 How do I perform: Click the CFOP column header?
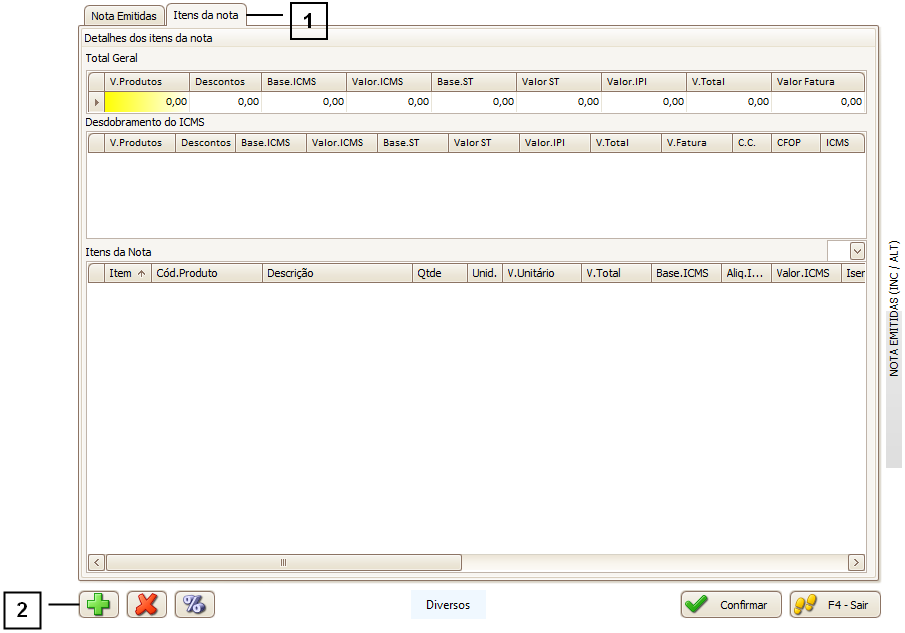tap(796, 142)
